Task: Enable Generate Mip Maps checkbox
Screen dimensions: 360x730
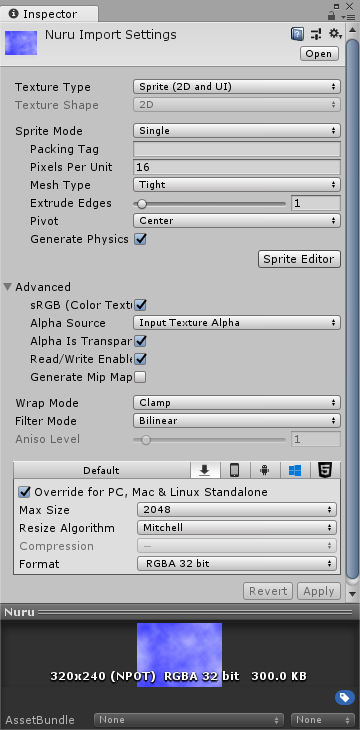Action: point(140,377)
